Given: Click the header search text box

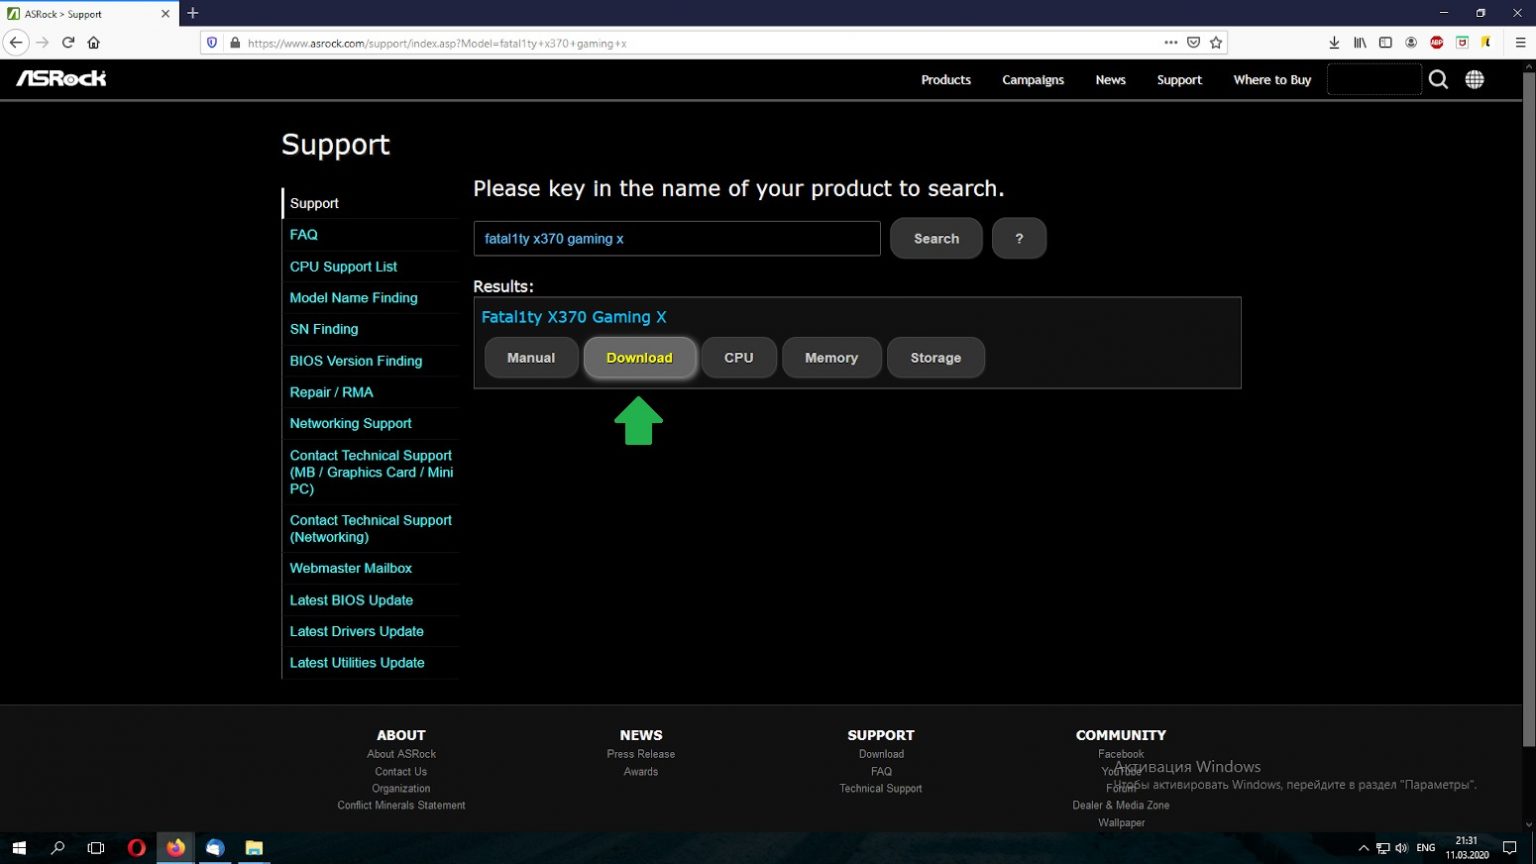Looking at the screenshot, I should pos(1374,79).
